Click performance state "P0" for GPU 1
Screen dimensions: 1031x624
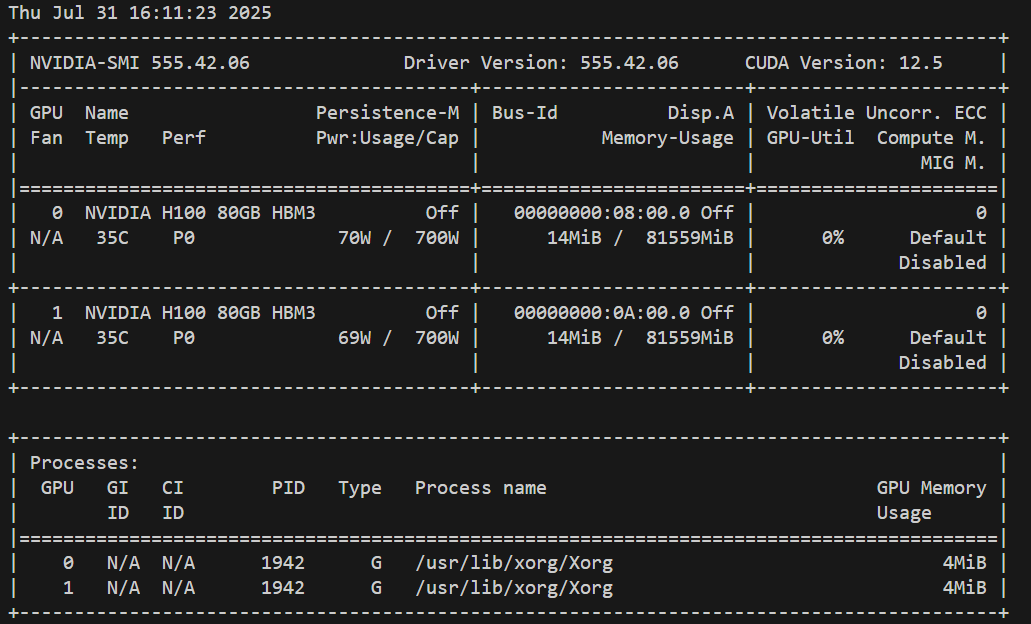[x=184, y=338]
